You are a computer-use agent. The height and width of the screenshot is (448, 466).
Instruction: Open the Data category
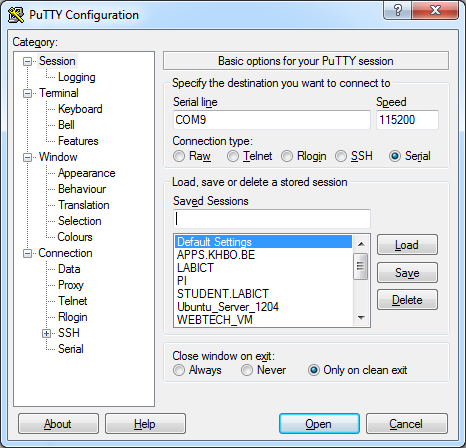click(69, 269)
